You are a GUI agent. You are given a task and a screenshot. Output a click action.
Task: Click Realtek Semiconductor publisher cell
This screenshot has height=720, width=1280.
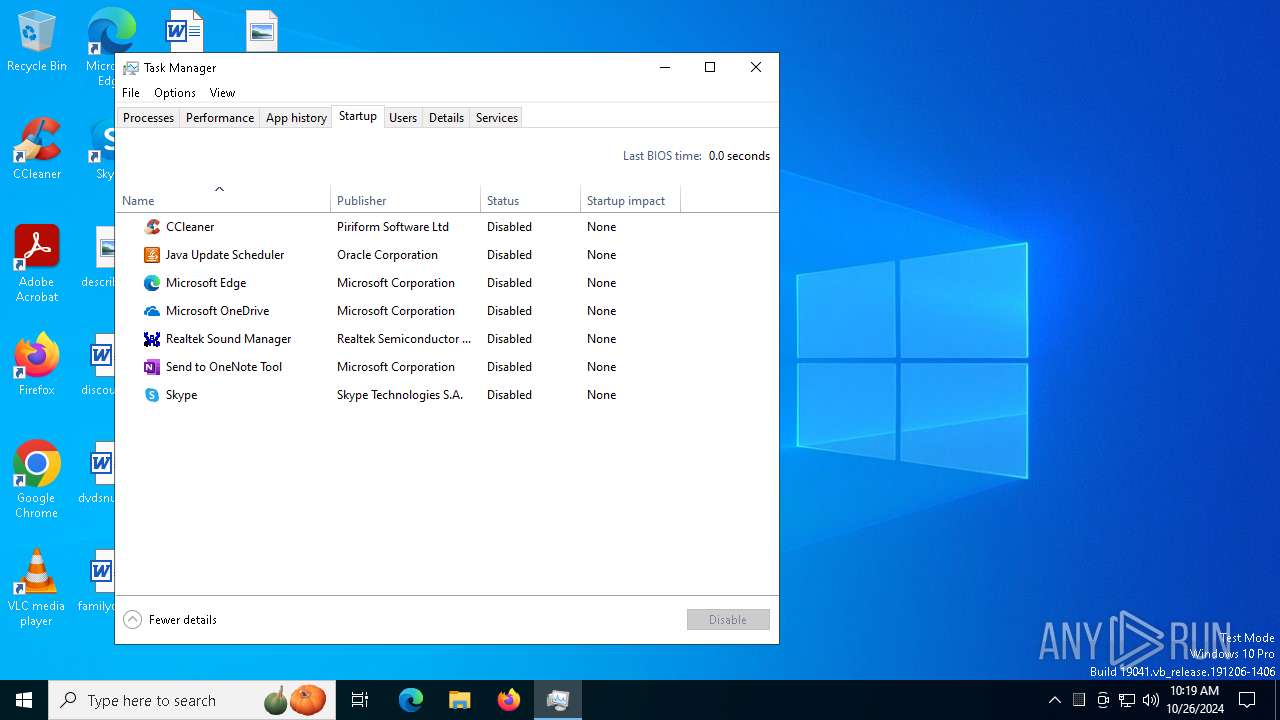pyautogui.click(x=404, y=339)
